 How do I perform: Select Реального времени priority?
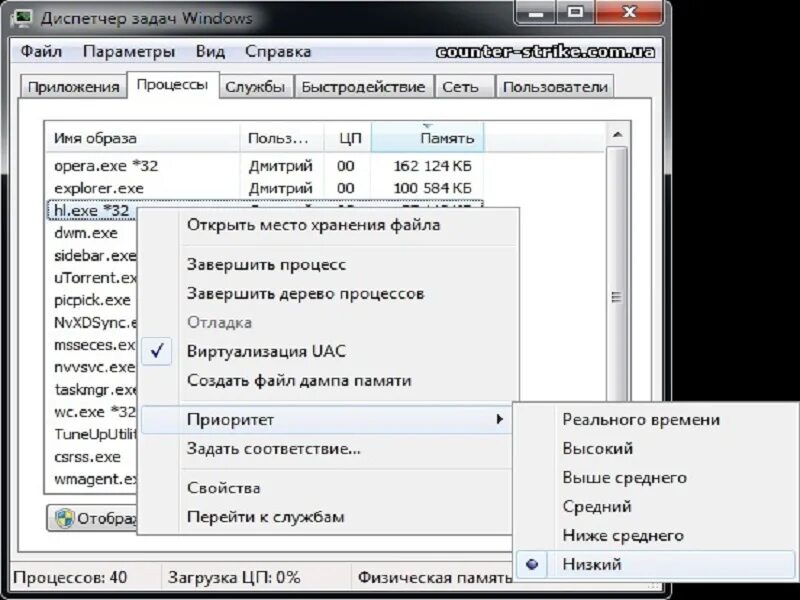point(641,419)
